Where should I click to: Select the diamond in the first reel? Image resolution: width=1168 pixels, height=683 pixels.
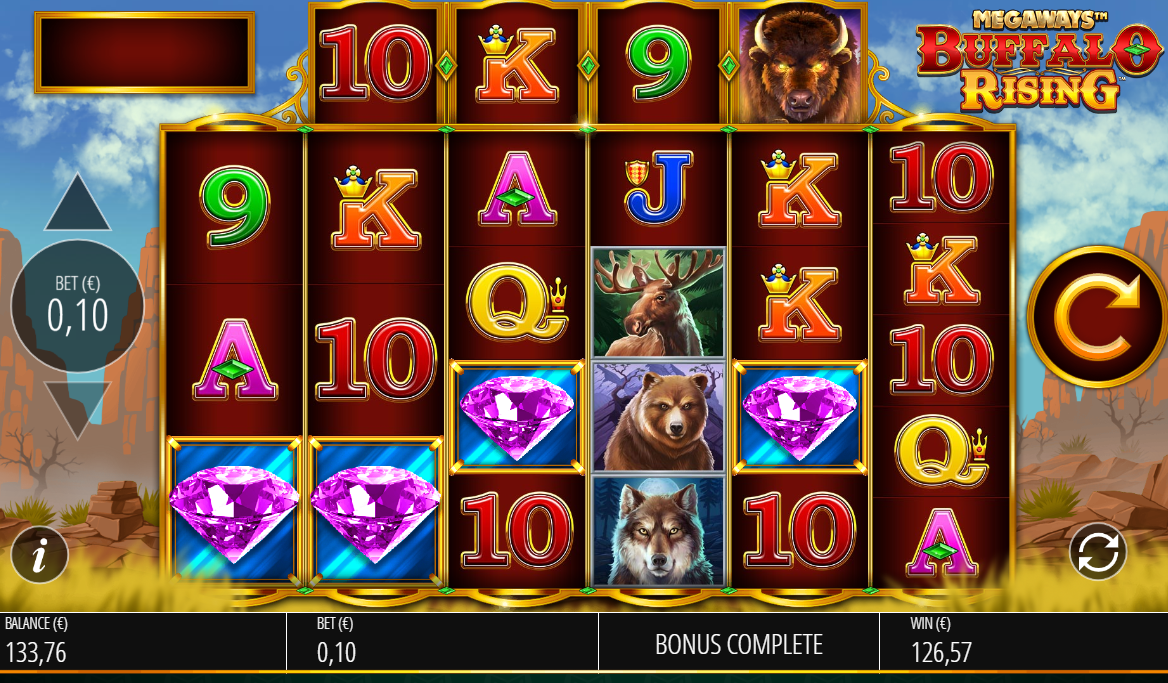coord(234,511)
